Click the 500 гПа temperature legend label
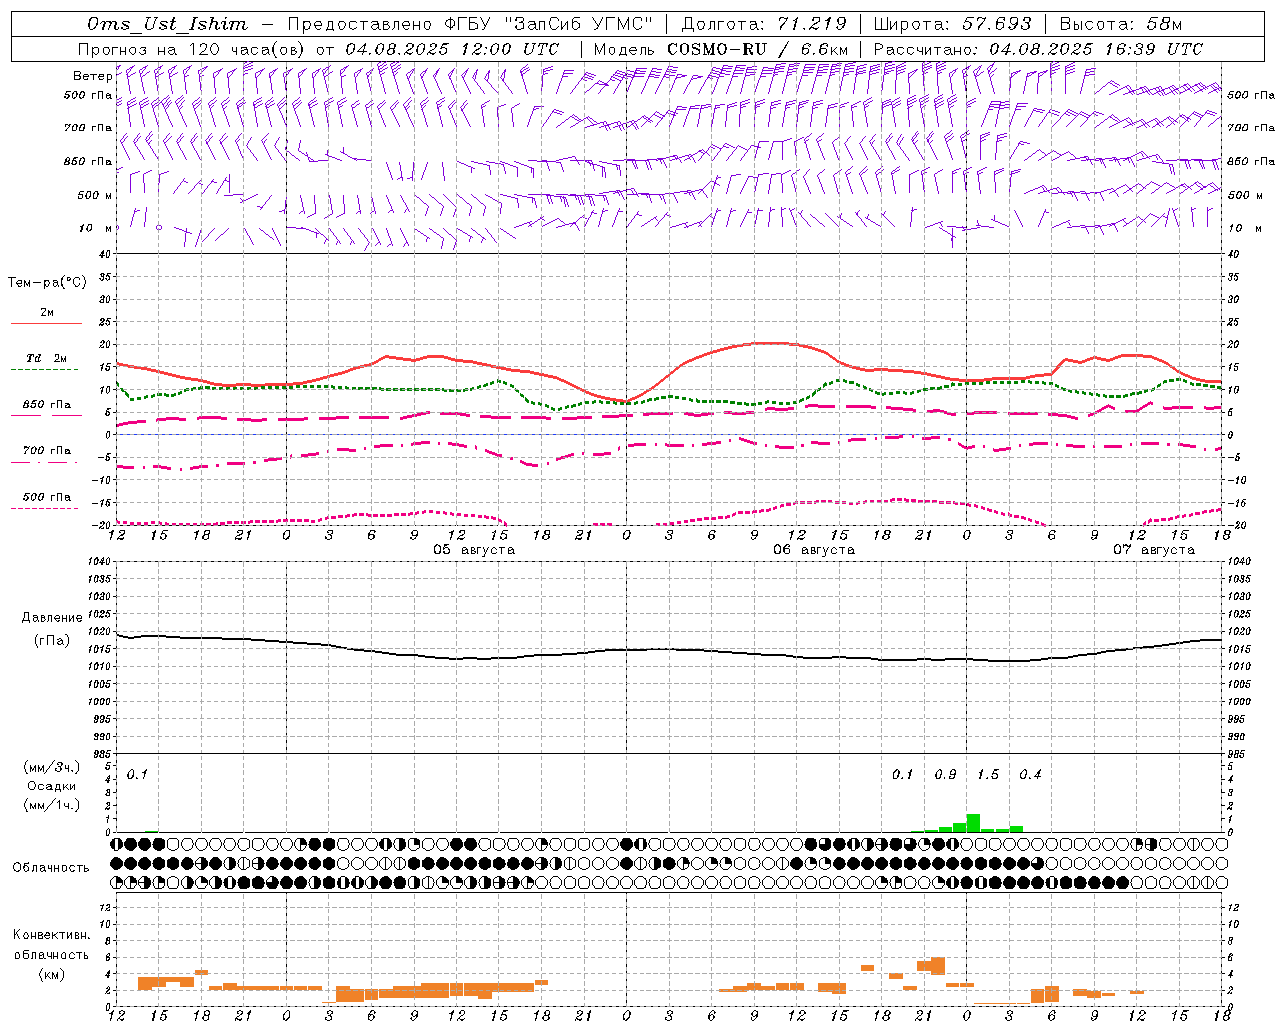The width and height of the screenshot is (1280, 1024). click(x=47, y=497)
